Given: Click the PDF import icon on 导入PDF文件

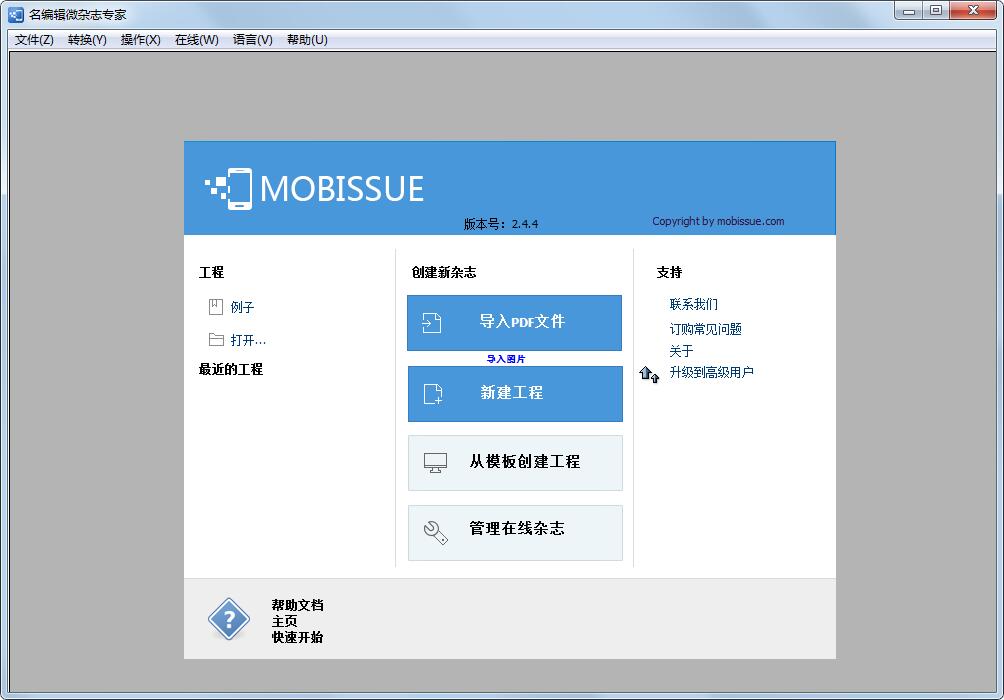Looking at the screenshot, I should (x=432, y=322).
